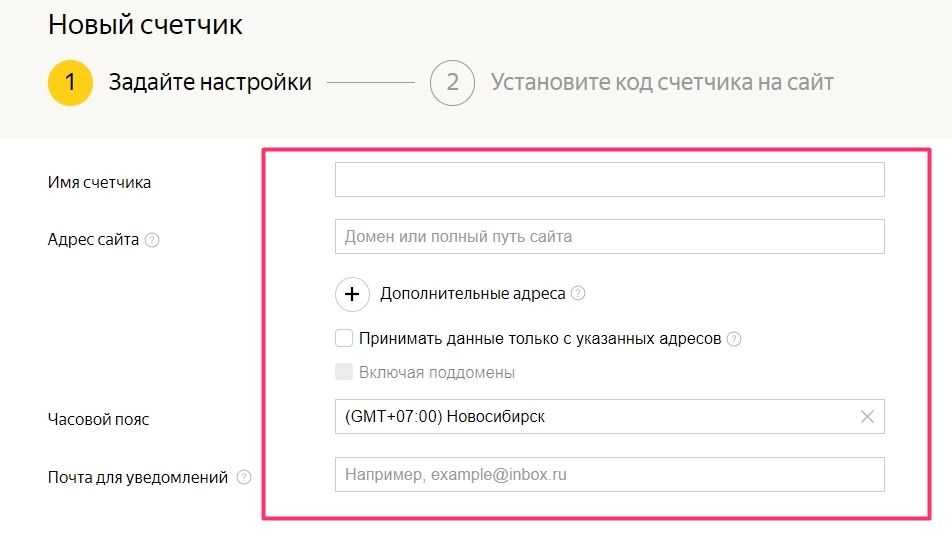Image resolution: width=952 pixels, height=548 pixels.
Task: Enable Принимать данные только с указанных адресов
Action: (344, 338)
